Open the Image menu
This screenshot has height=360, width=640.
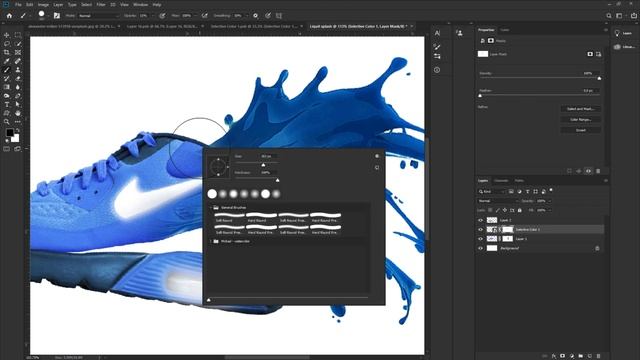tap(43, 4)
